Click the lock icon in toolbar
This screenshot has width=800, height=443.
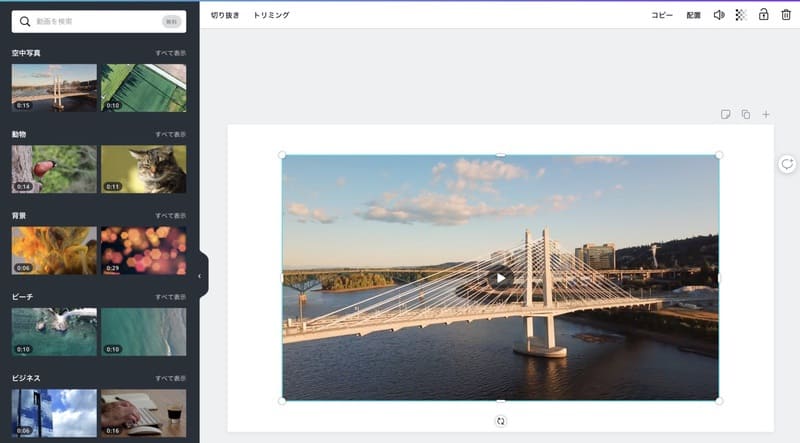pyautogui.click(x=764, y=15)
